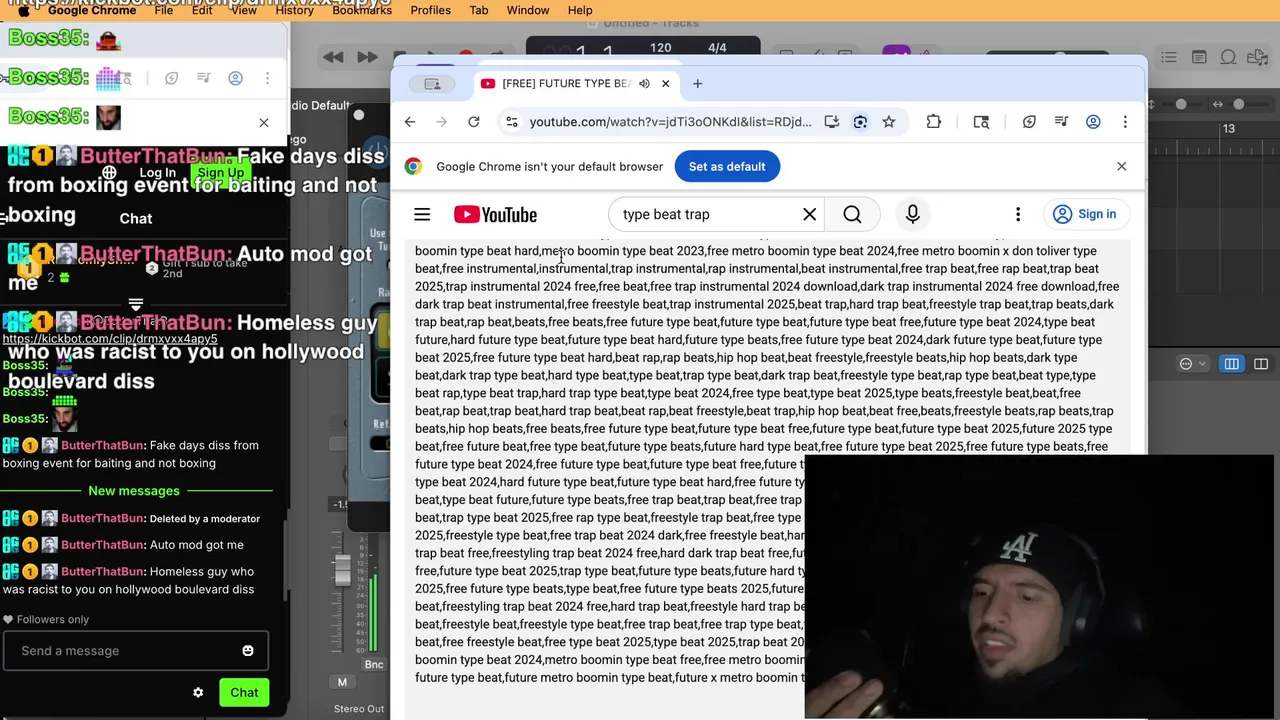Click Sign in on YouTube

(1085, 214)
